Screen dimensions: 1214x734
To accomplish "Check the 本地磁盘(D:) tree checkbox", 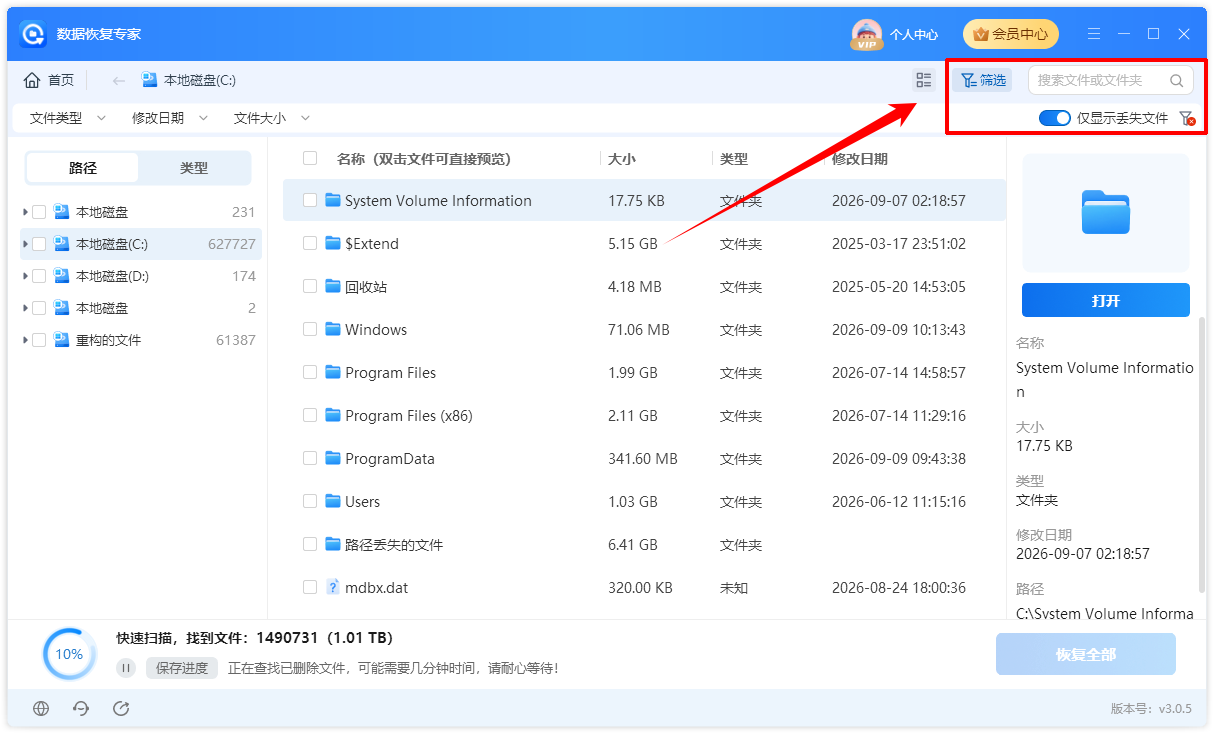I will (39, 276).
